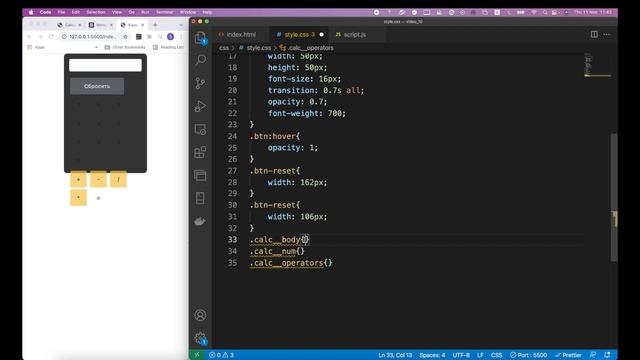Open the browser profile avatar
640x360 pixels.
click(171, 37)
